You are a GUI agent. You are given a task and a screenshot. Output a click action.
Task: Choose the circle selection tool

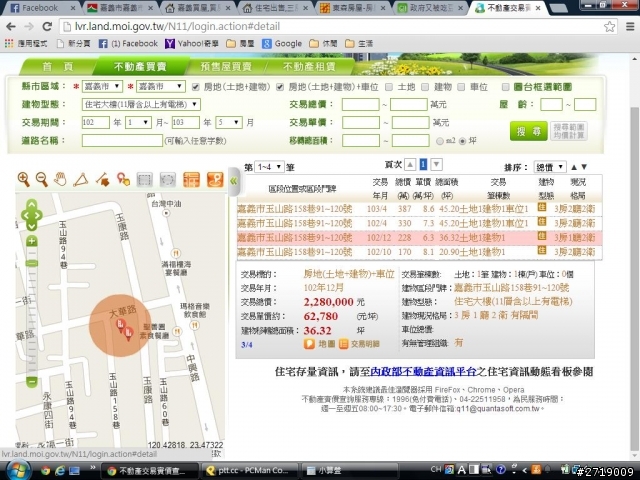tap(167, 180)
